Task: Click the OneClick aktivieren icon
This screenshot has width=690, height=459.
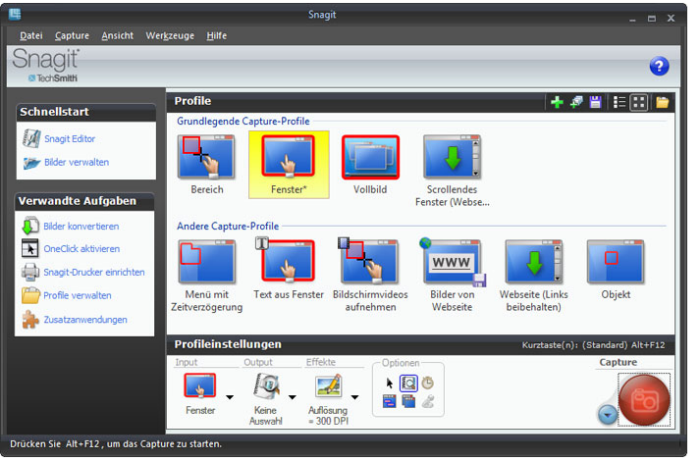Action: (x=30, y=248)
